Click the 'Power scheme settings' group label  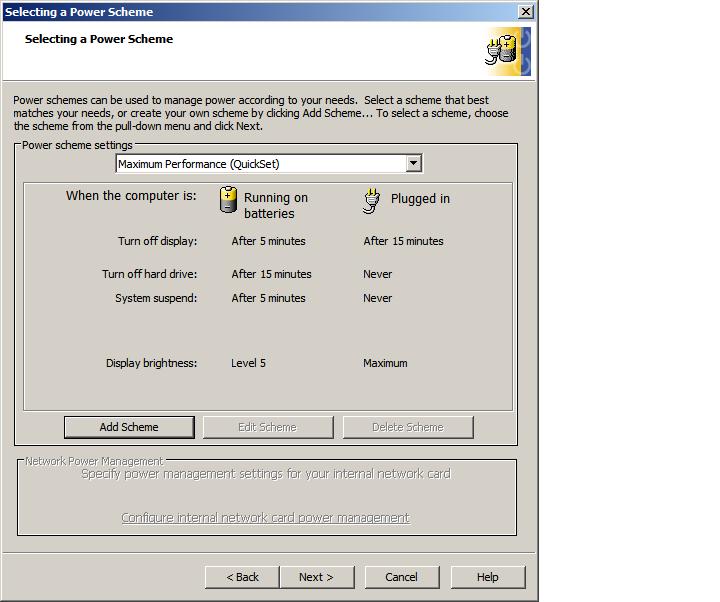pos(77,145)
